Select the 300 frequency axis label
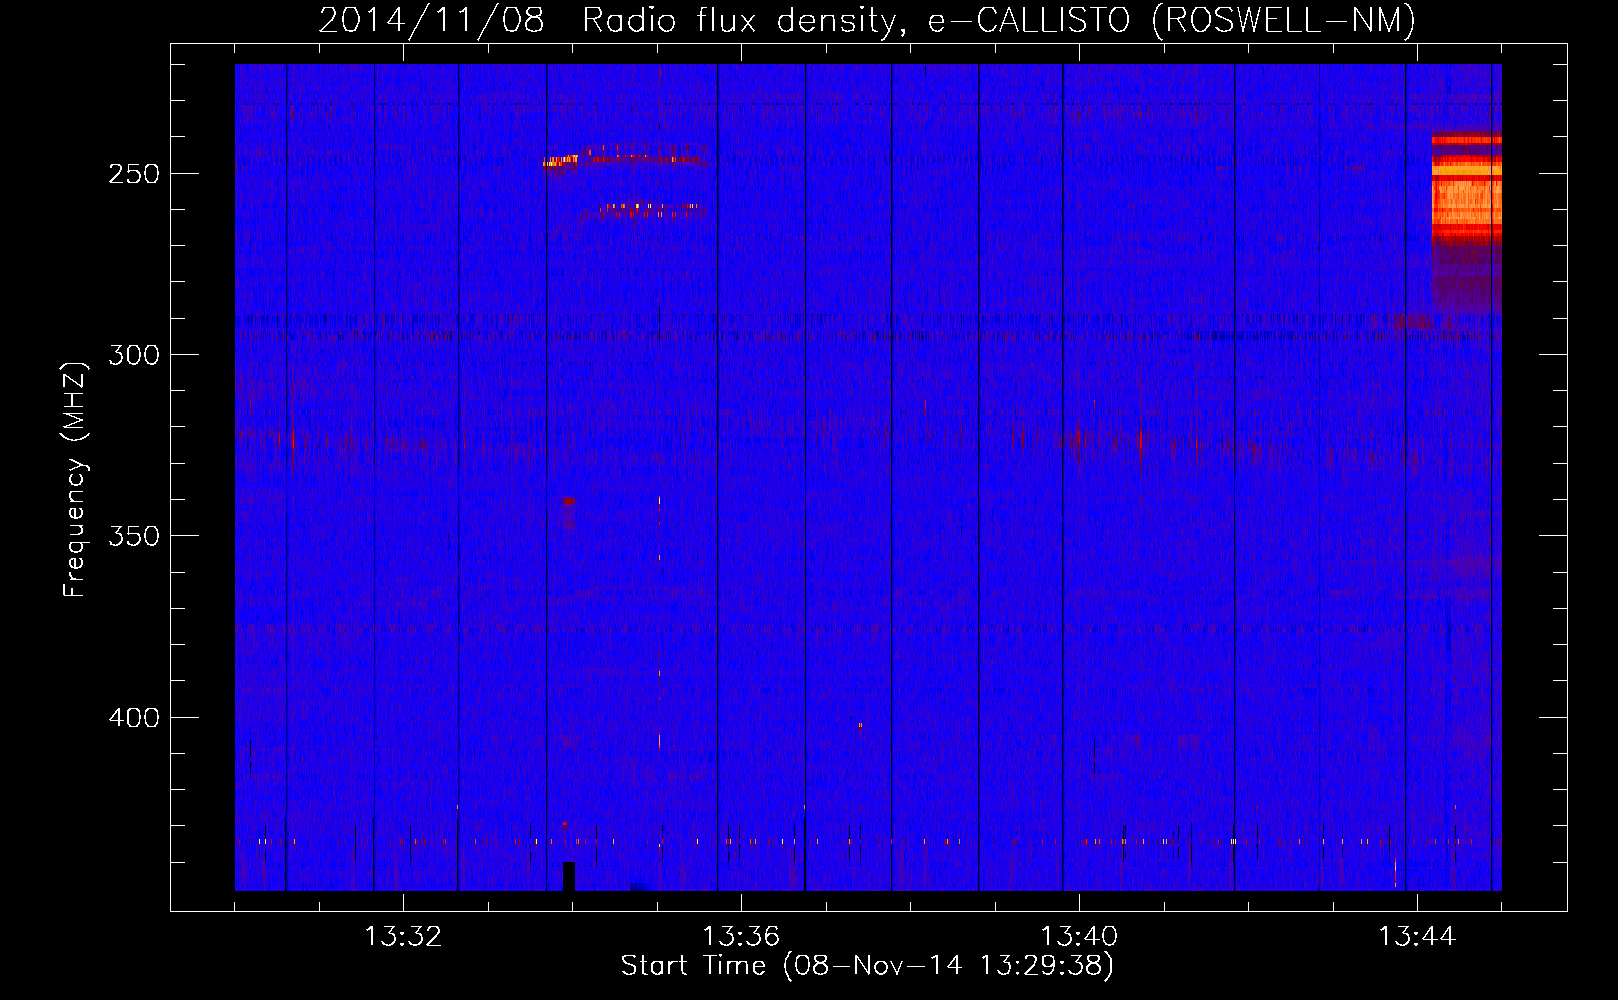Screen dimensions: 1618x1000 (134, 355)
